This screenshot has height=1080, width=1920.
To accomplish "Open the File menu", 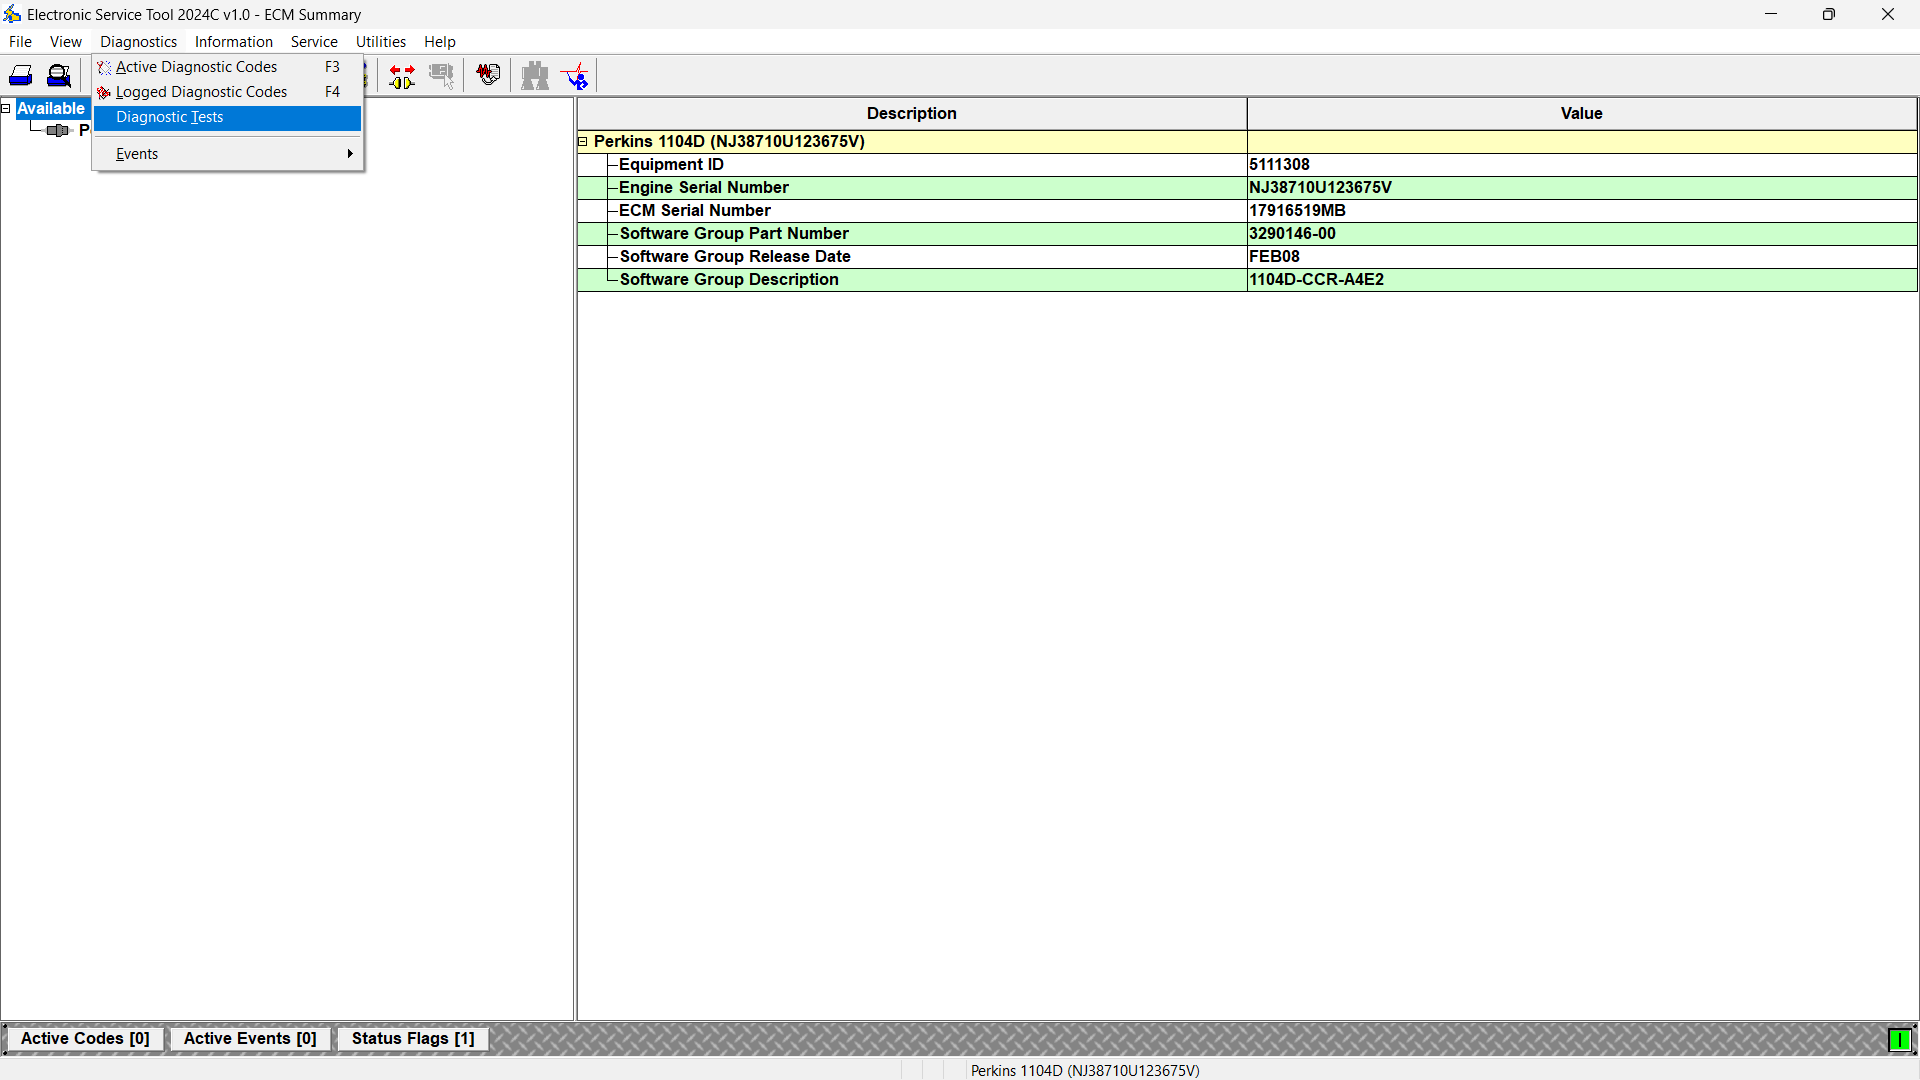I will pyautogui.click(x=20, y=42).
